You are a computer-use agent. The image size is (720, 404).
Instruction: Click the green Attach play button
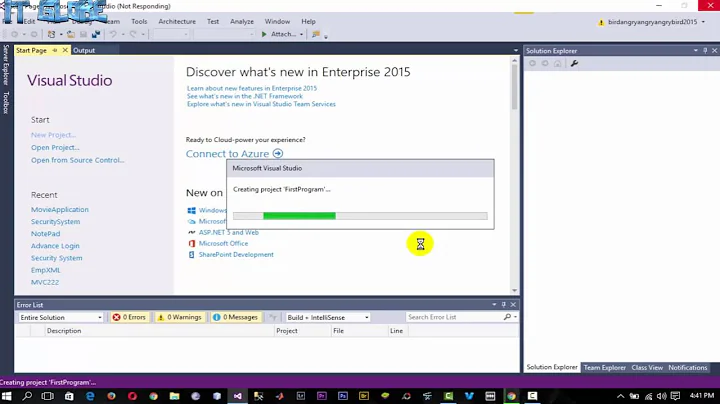coord(264,34)
